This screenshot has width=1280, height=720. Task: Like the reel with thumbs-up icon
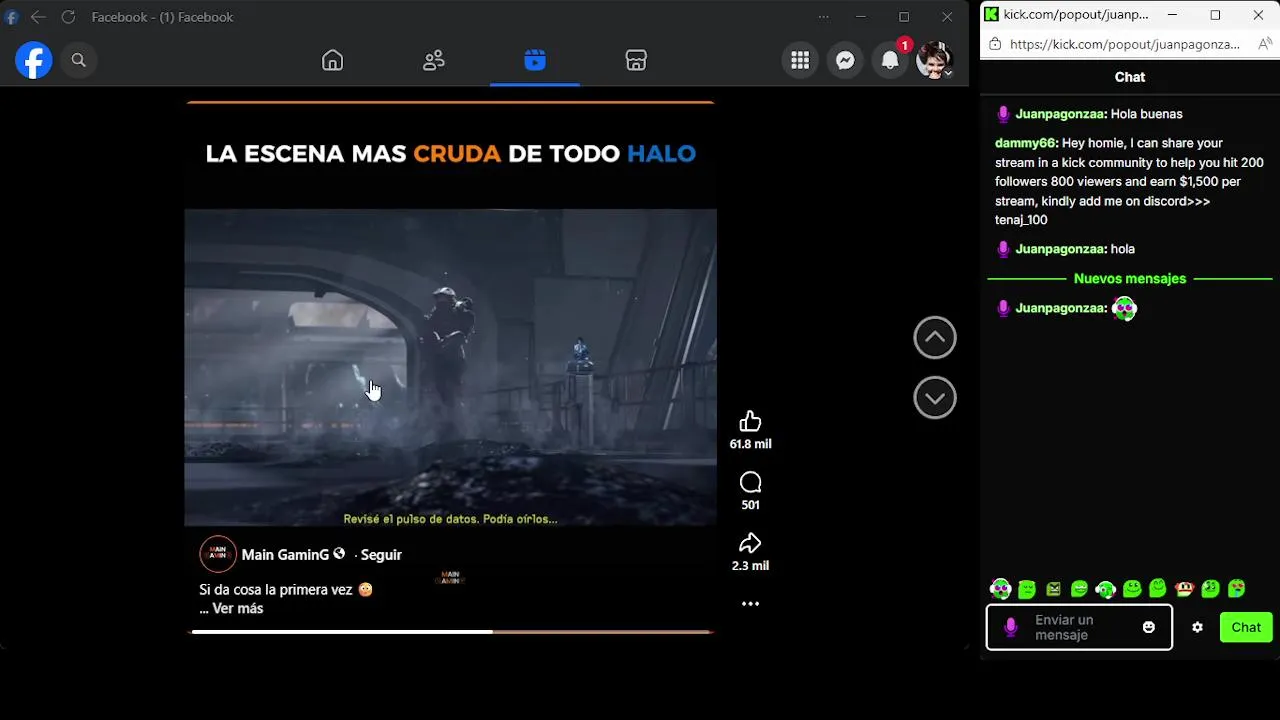(x=750, y=422)
